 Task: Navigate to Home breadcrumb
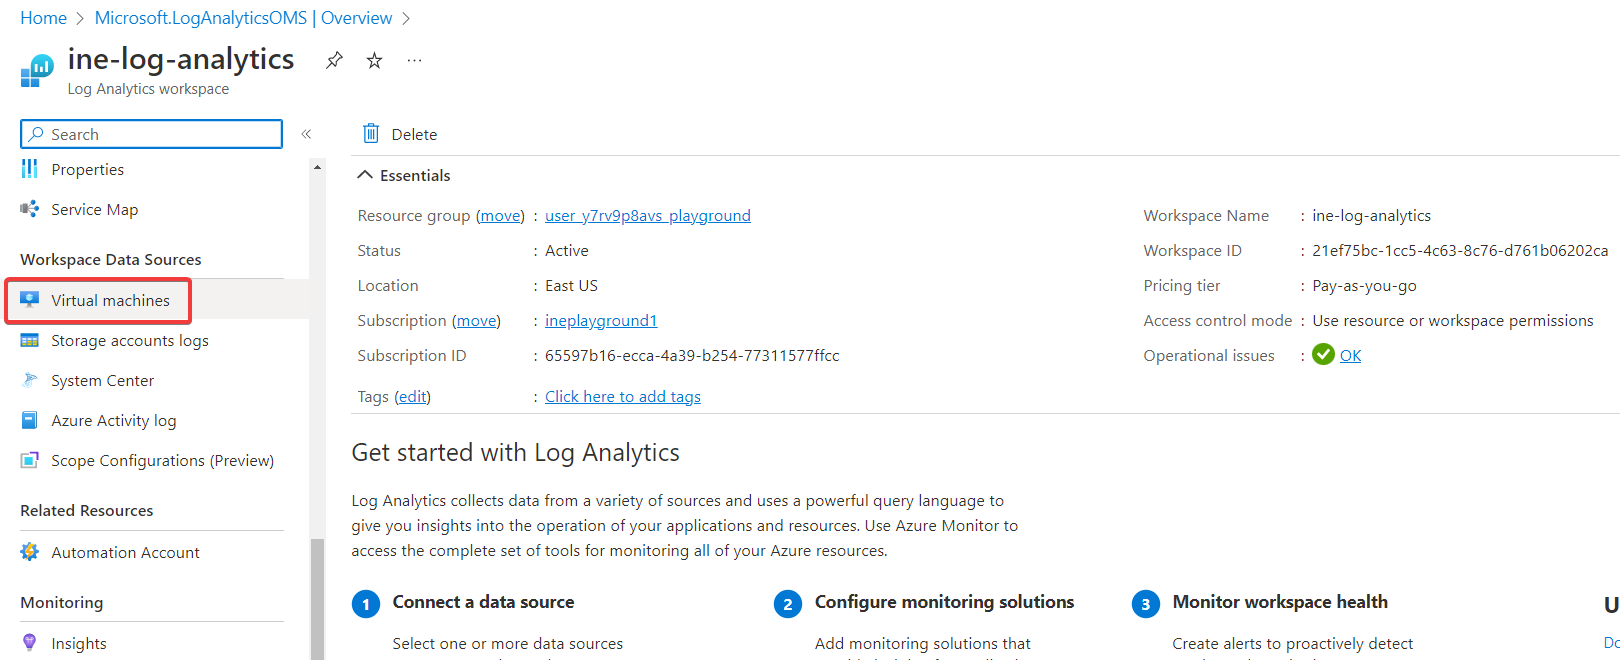43,18
